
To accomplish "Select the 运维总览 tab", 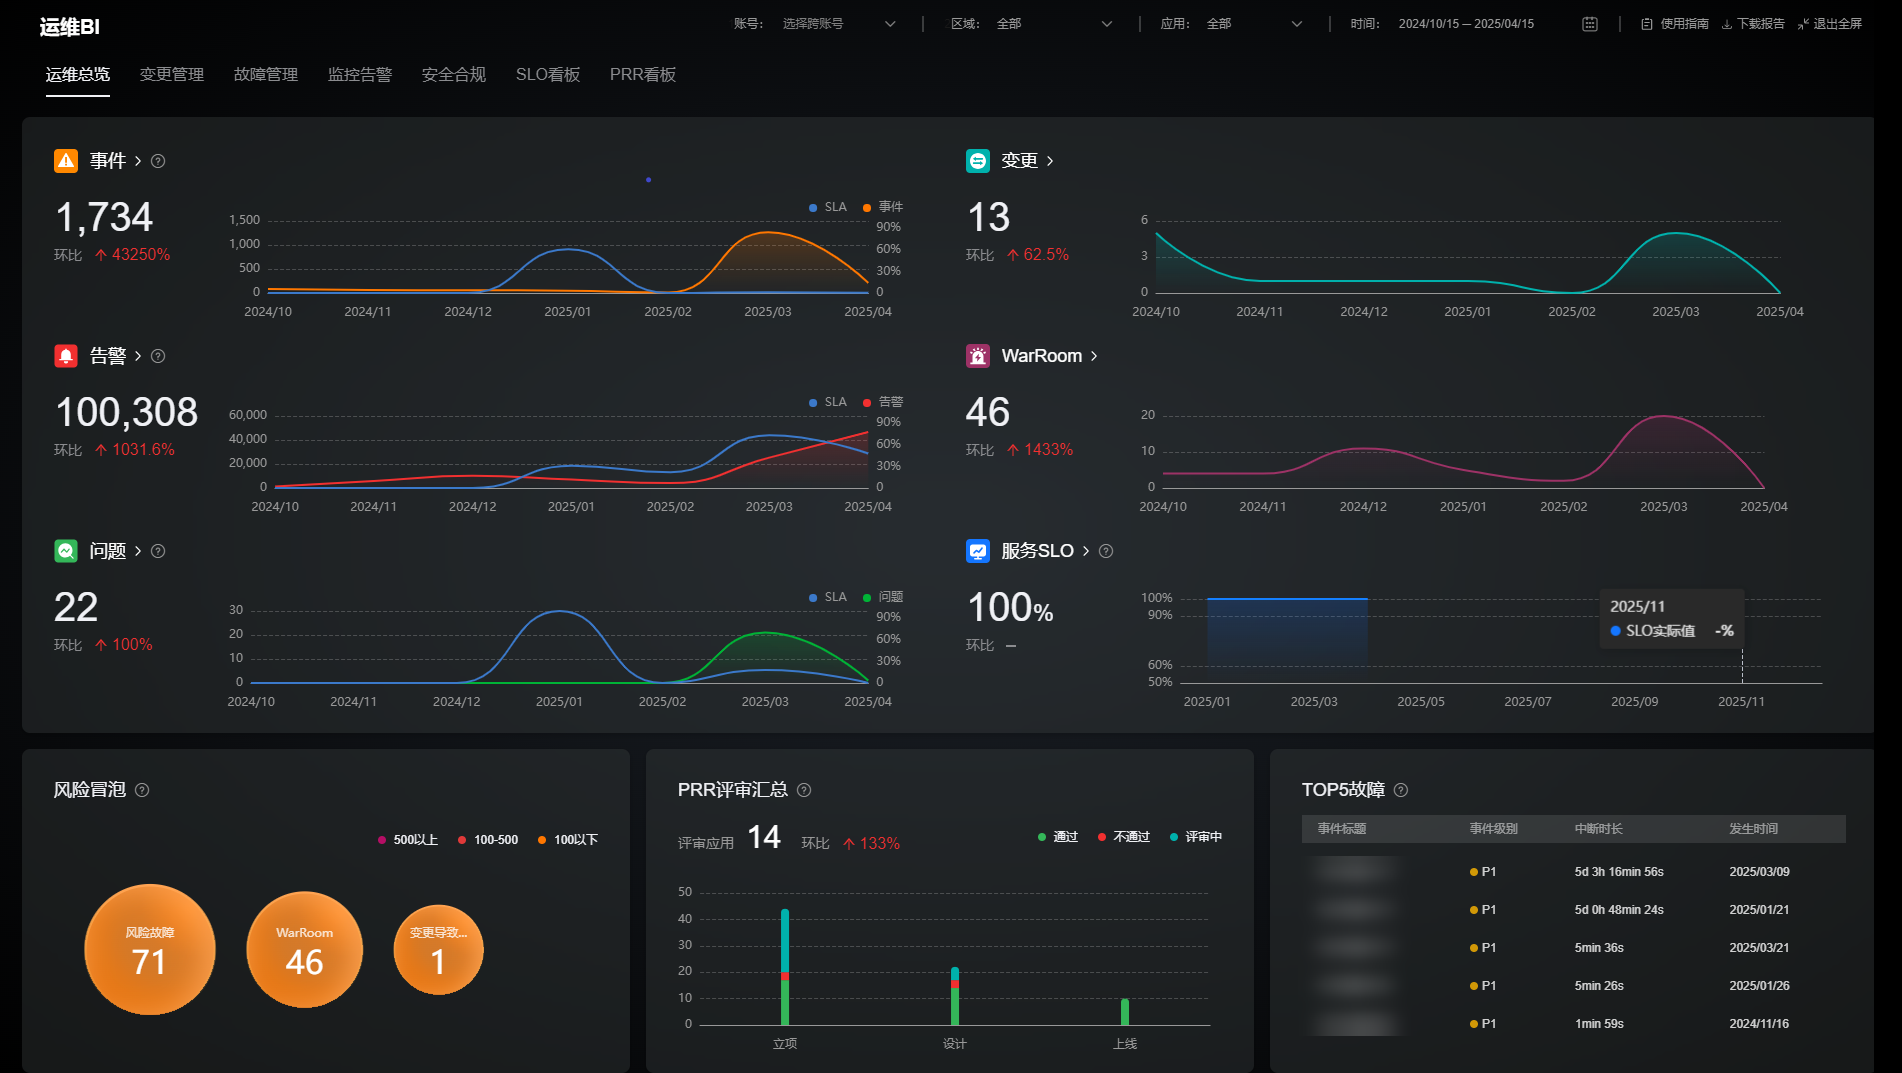I will (78, 75).
